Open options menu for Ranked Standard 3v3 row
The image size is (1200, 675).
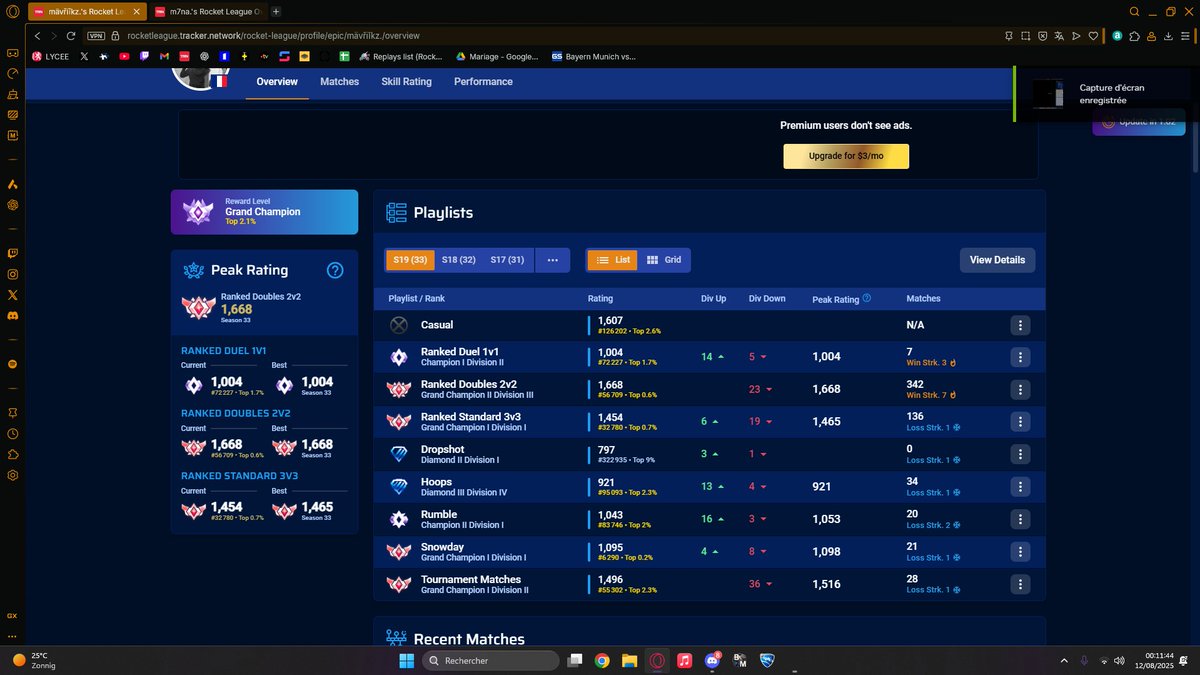1020,422
